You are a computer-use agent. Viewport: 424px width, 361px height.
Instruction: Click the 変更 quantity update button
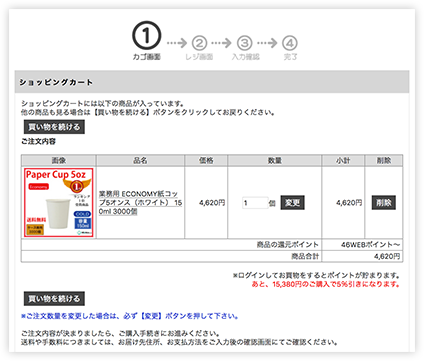[292, 203]
